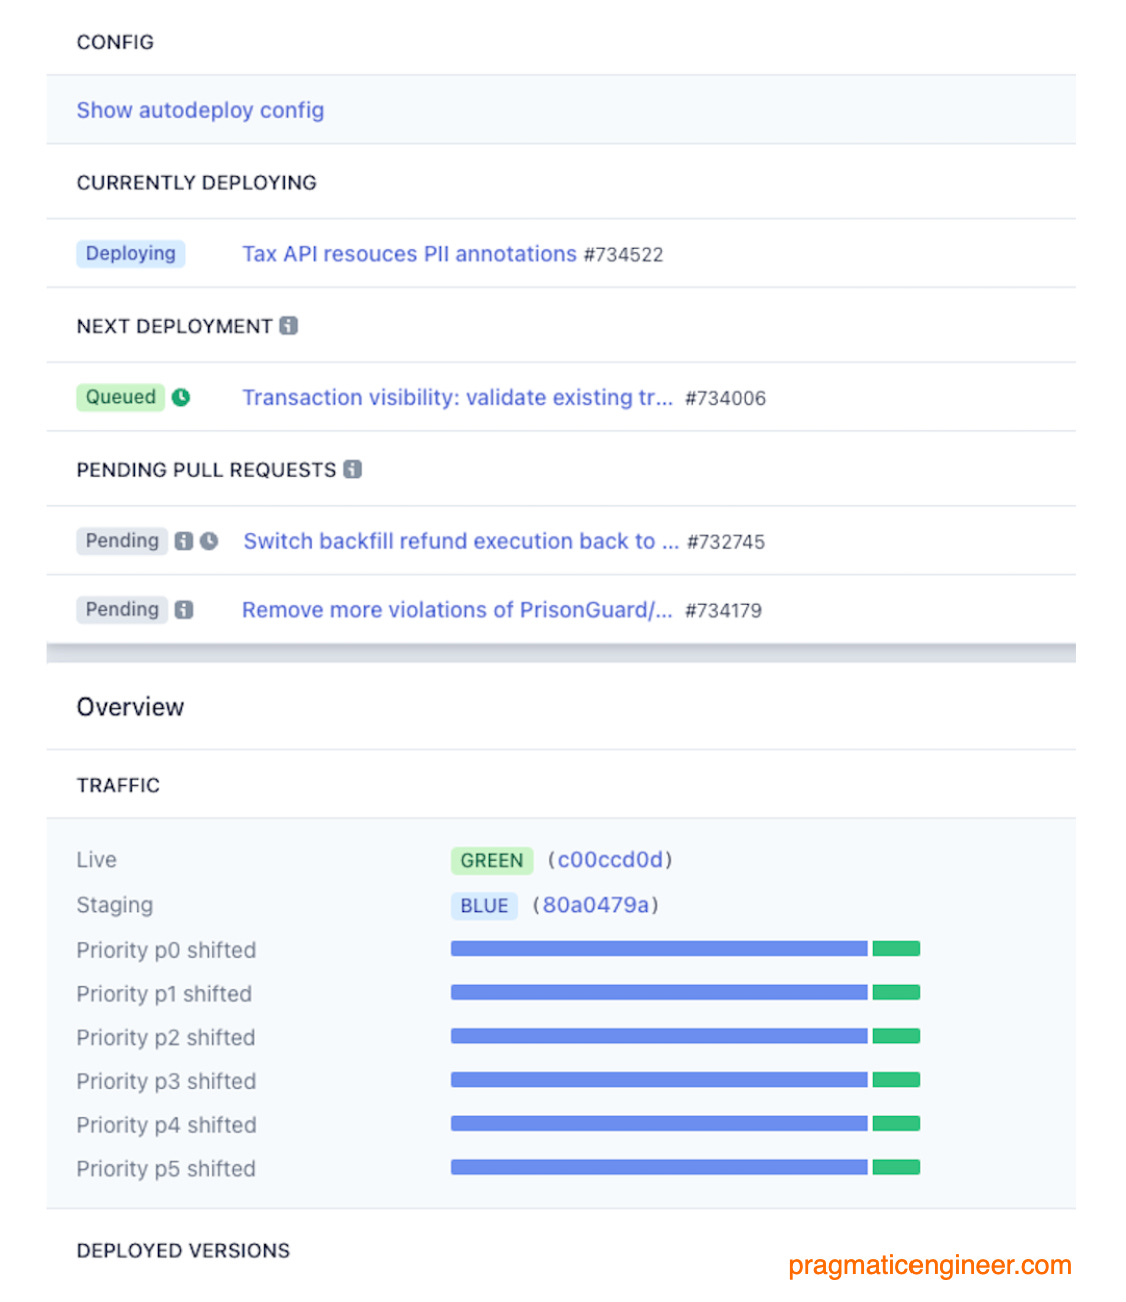
Task: Open the Remove more violations of PrisonGuard PR
Action: 457,609
